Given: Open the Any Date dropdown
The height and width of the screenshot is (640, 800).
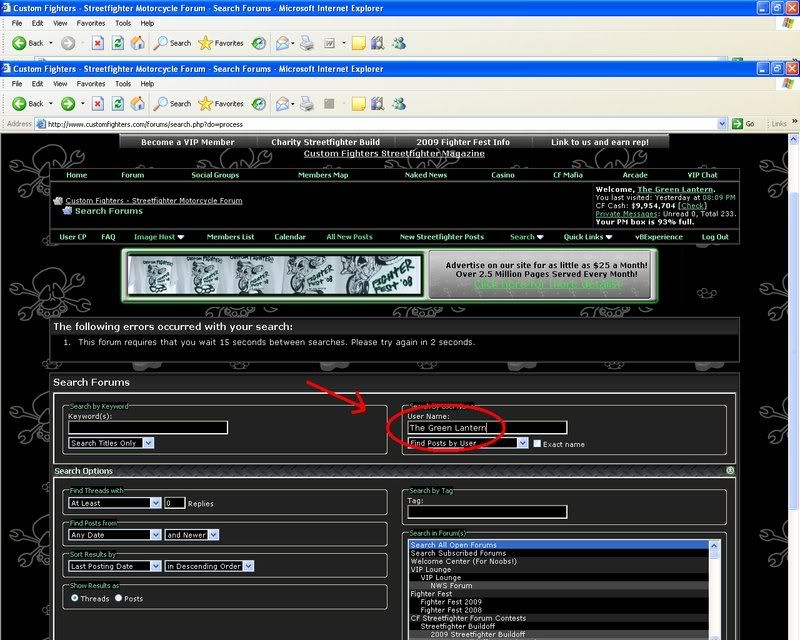Looking at the screenshot, I should 115,535.
